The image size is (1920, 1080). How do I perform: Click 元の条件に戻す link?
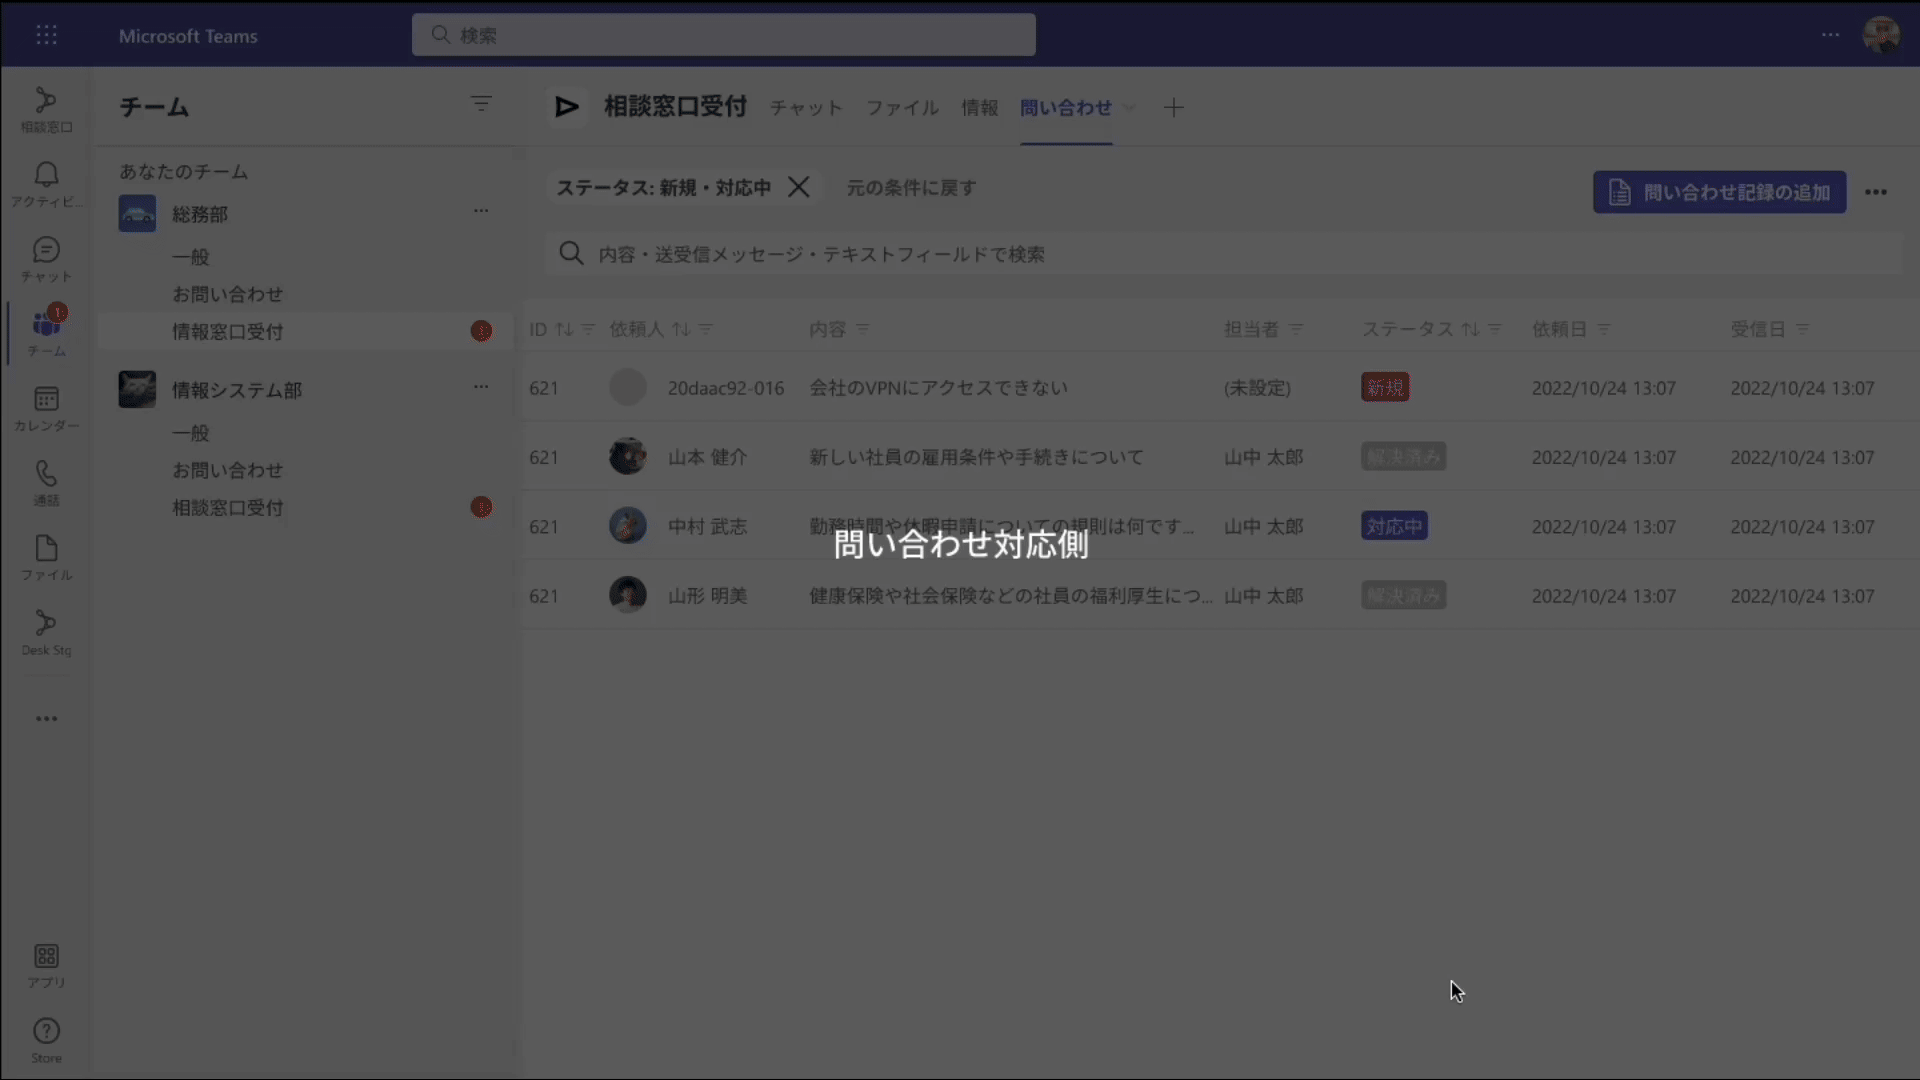(x=911, y=187)
